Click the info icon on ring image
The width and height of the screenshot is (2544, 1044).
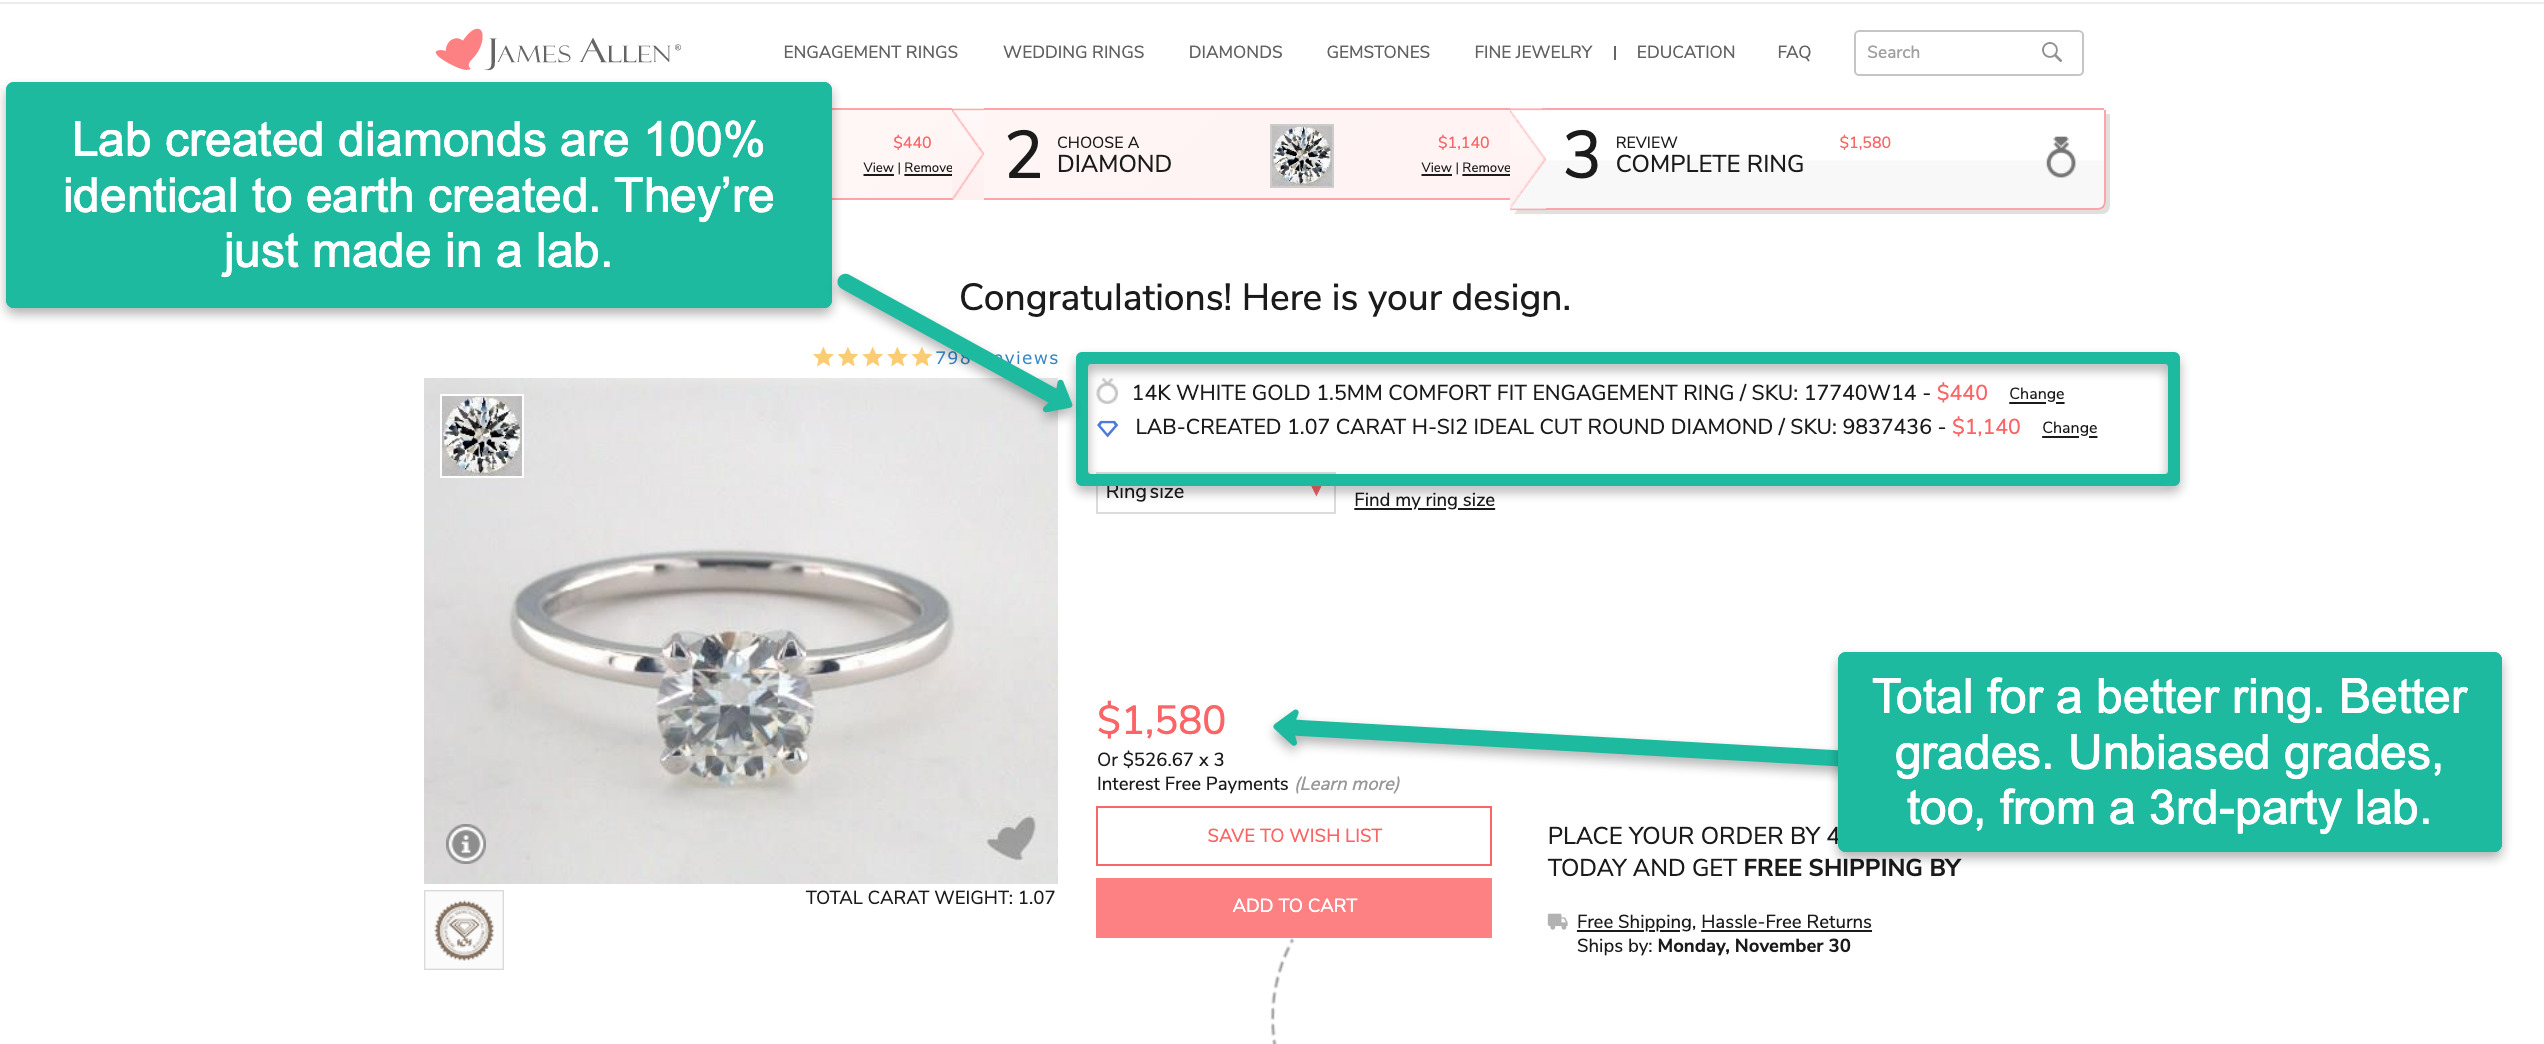point(466,844)
